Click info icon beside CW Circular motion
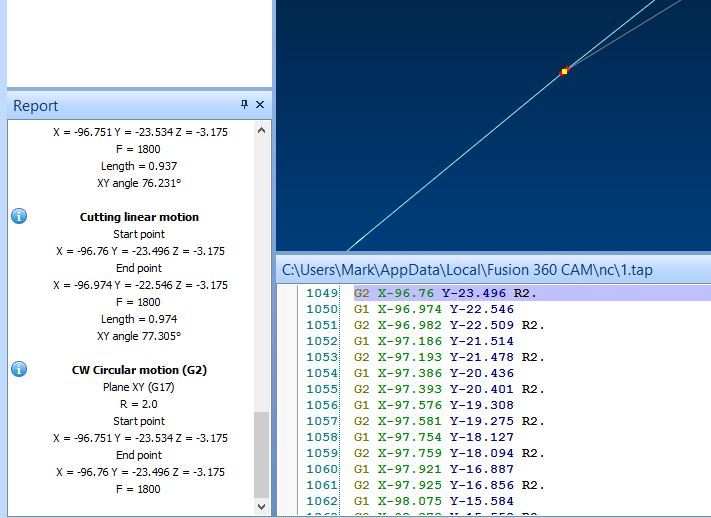The width and height of the screenshot is (711, 518). coord(19,369)
